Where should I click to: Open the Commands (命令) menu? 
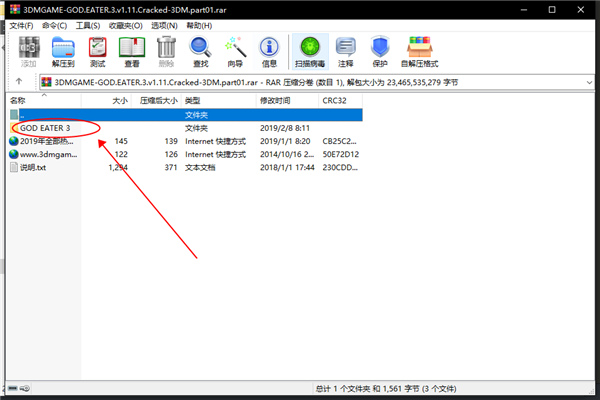[54, 26]
